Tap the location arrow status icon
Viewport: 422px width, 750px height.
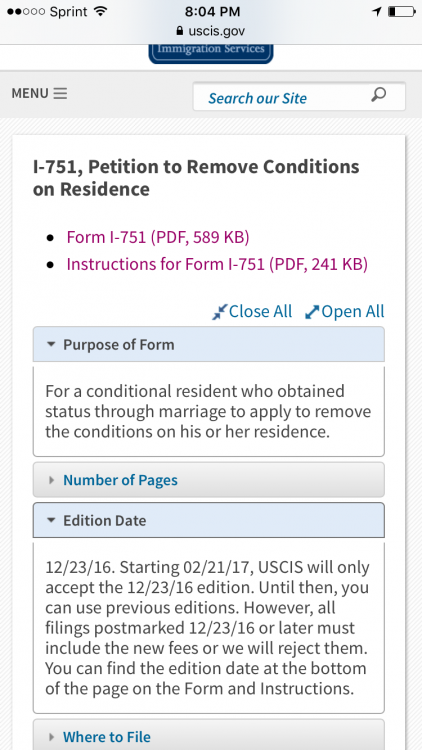click(377, 11)
